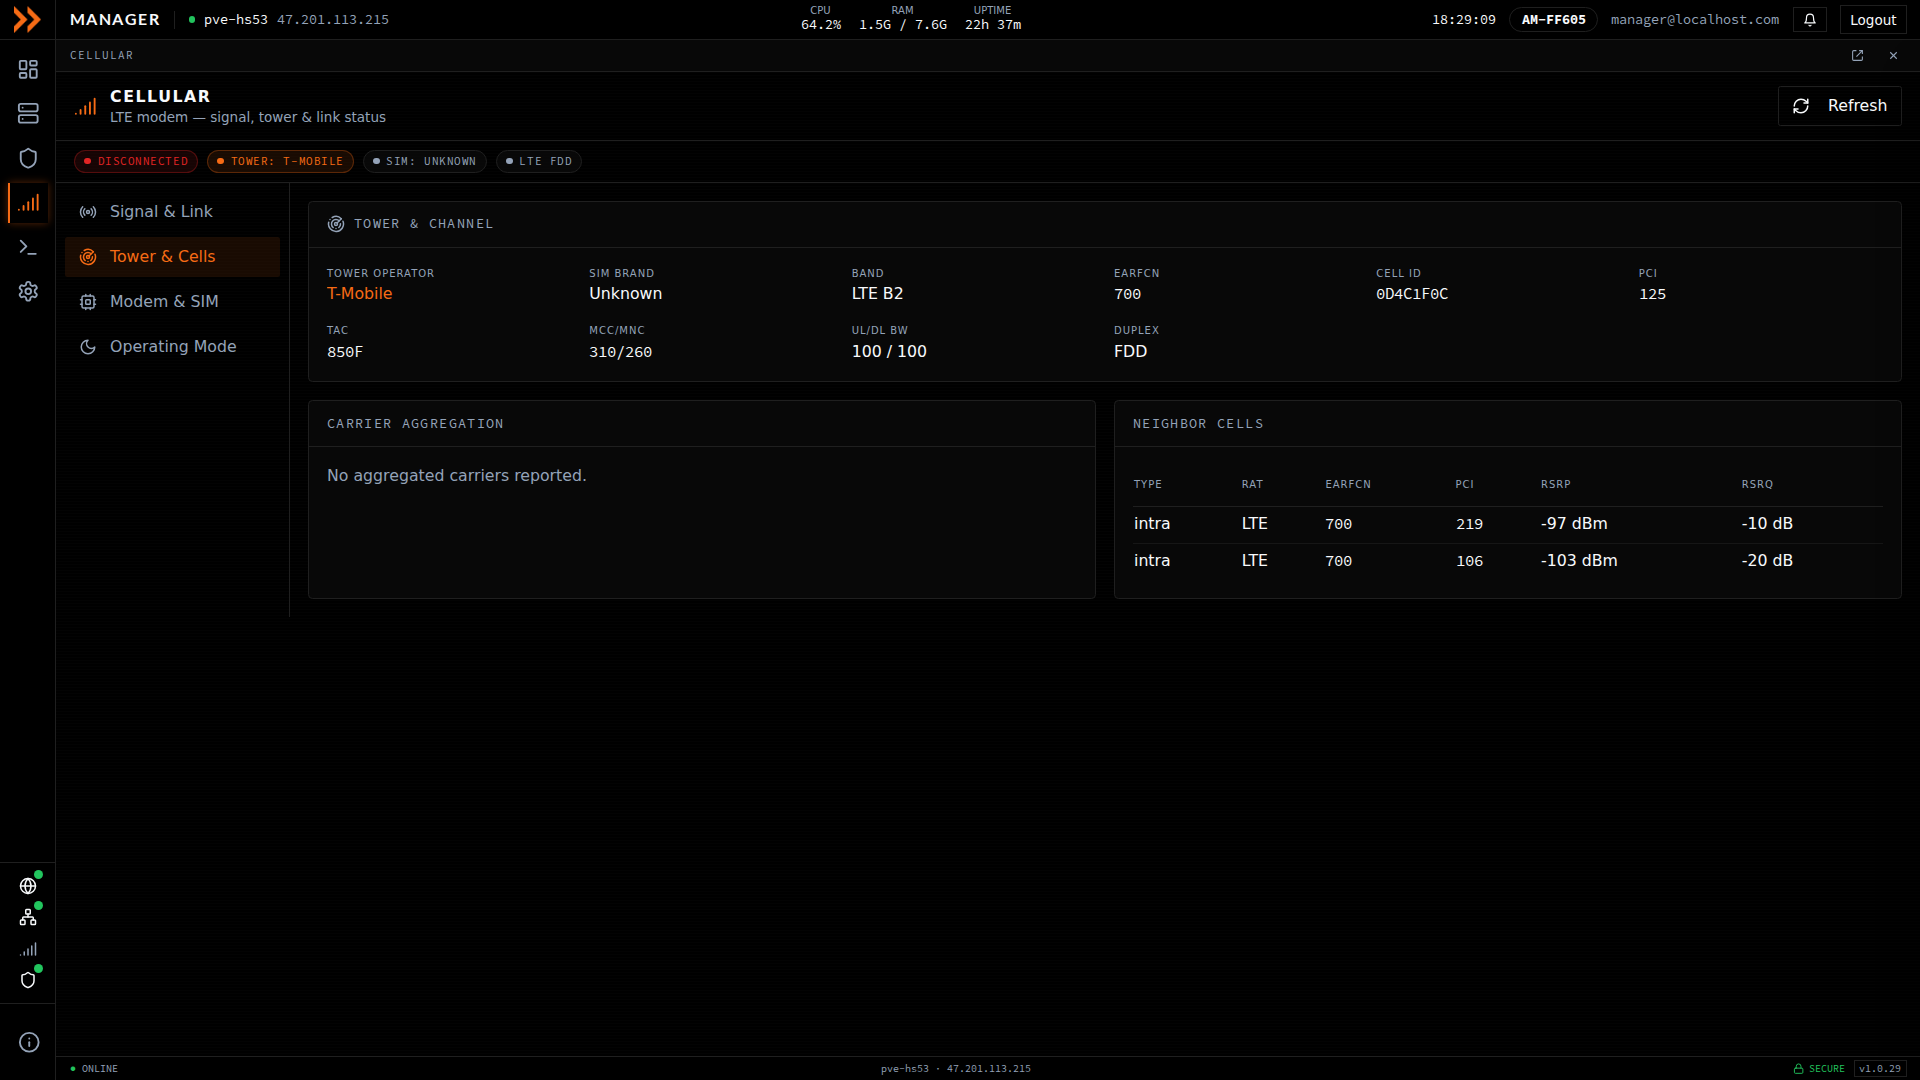This screenshot has height=1080, width=1920.
Task: Open the dashboard grid icon in sidebar
Action: coord(28,69)
